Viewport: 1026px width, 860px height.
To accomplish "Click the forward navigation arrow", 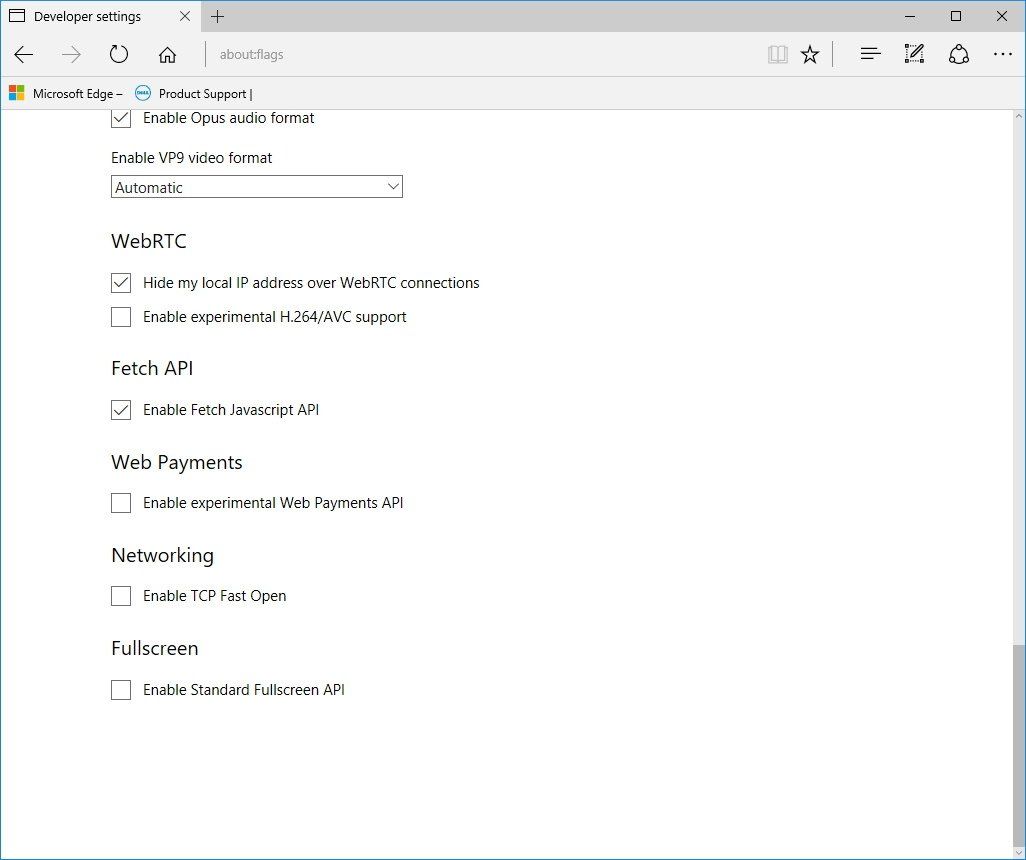I will (x=71, y=54).
